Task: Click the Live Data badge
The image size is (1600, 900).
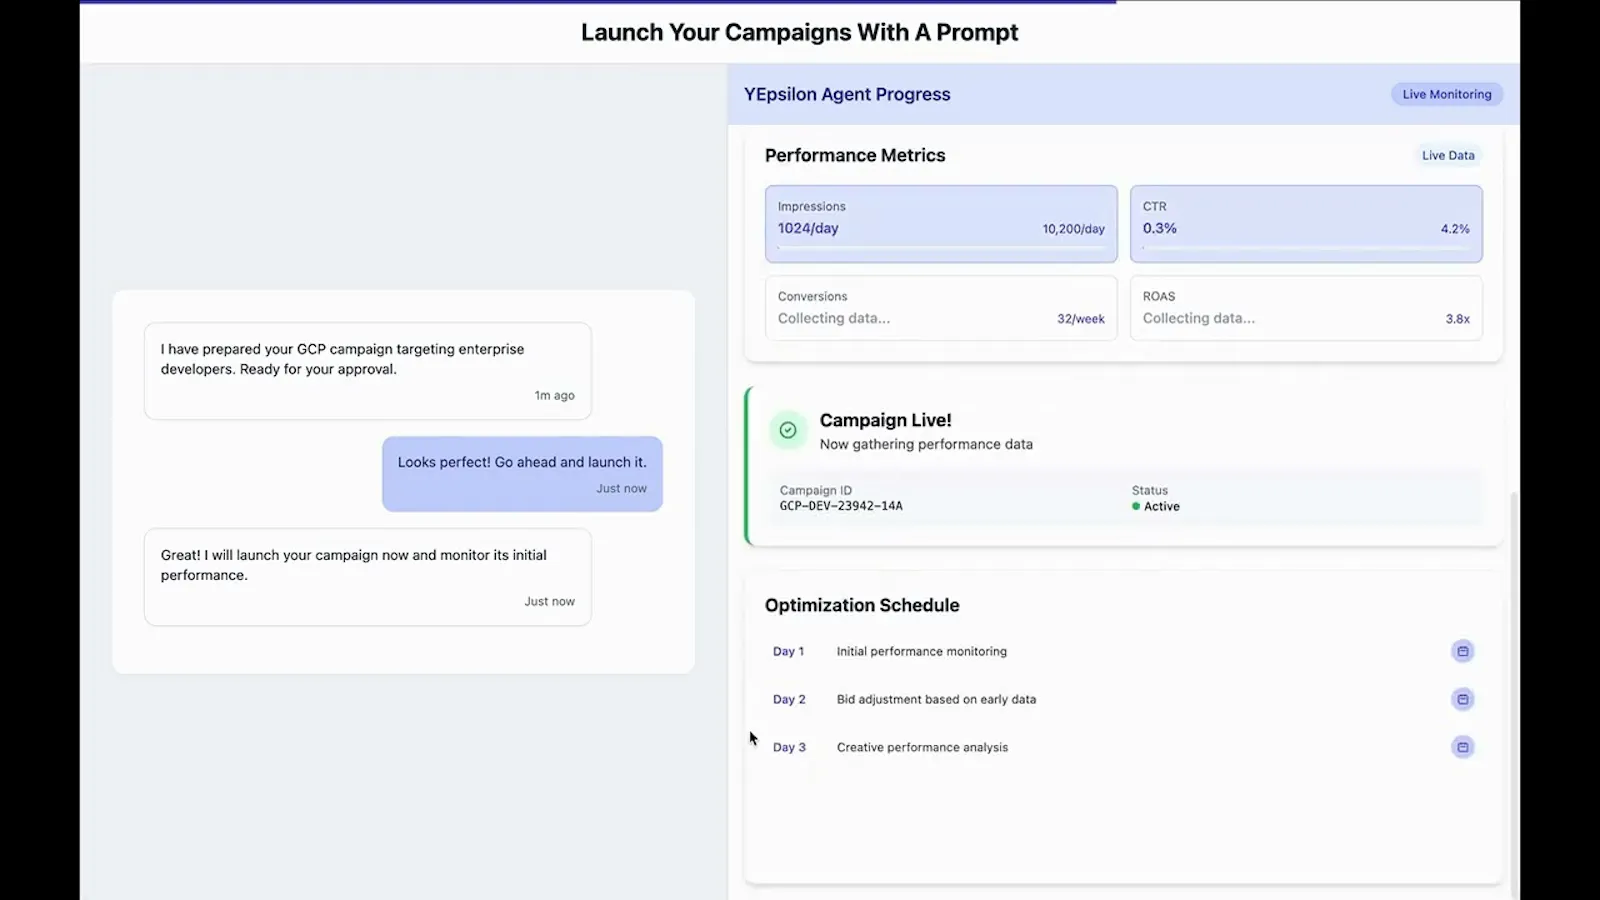Action: 1448,155
